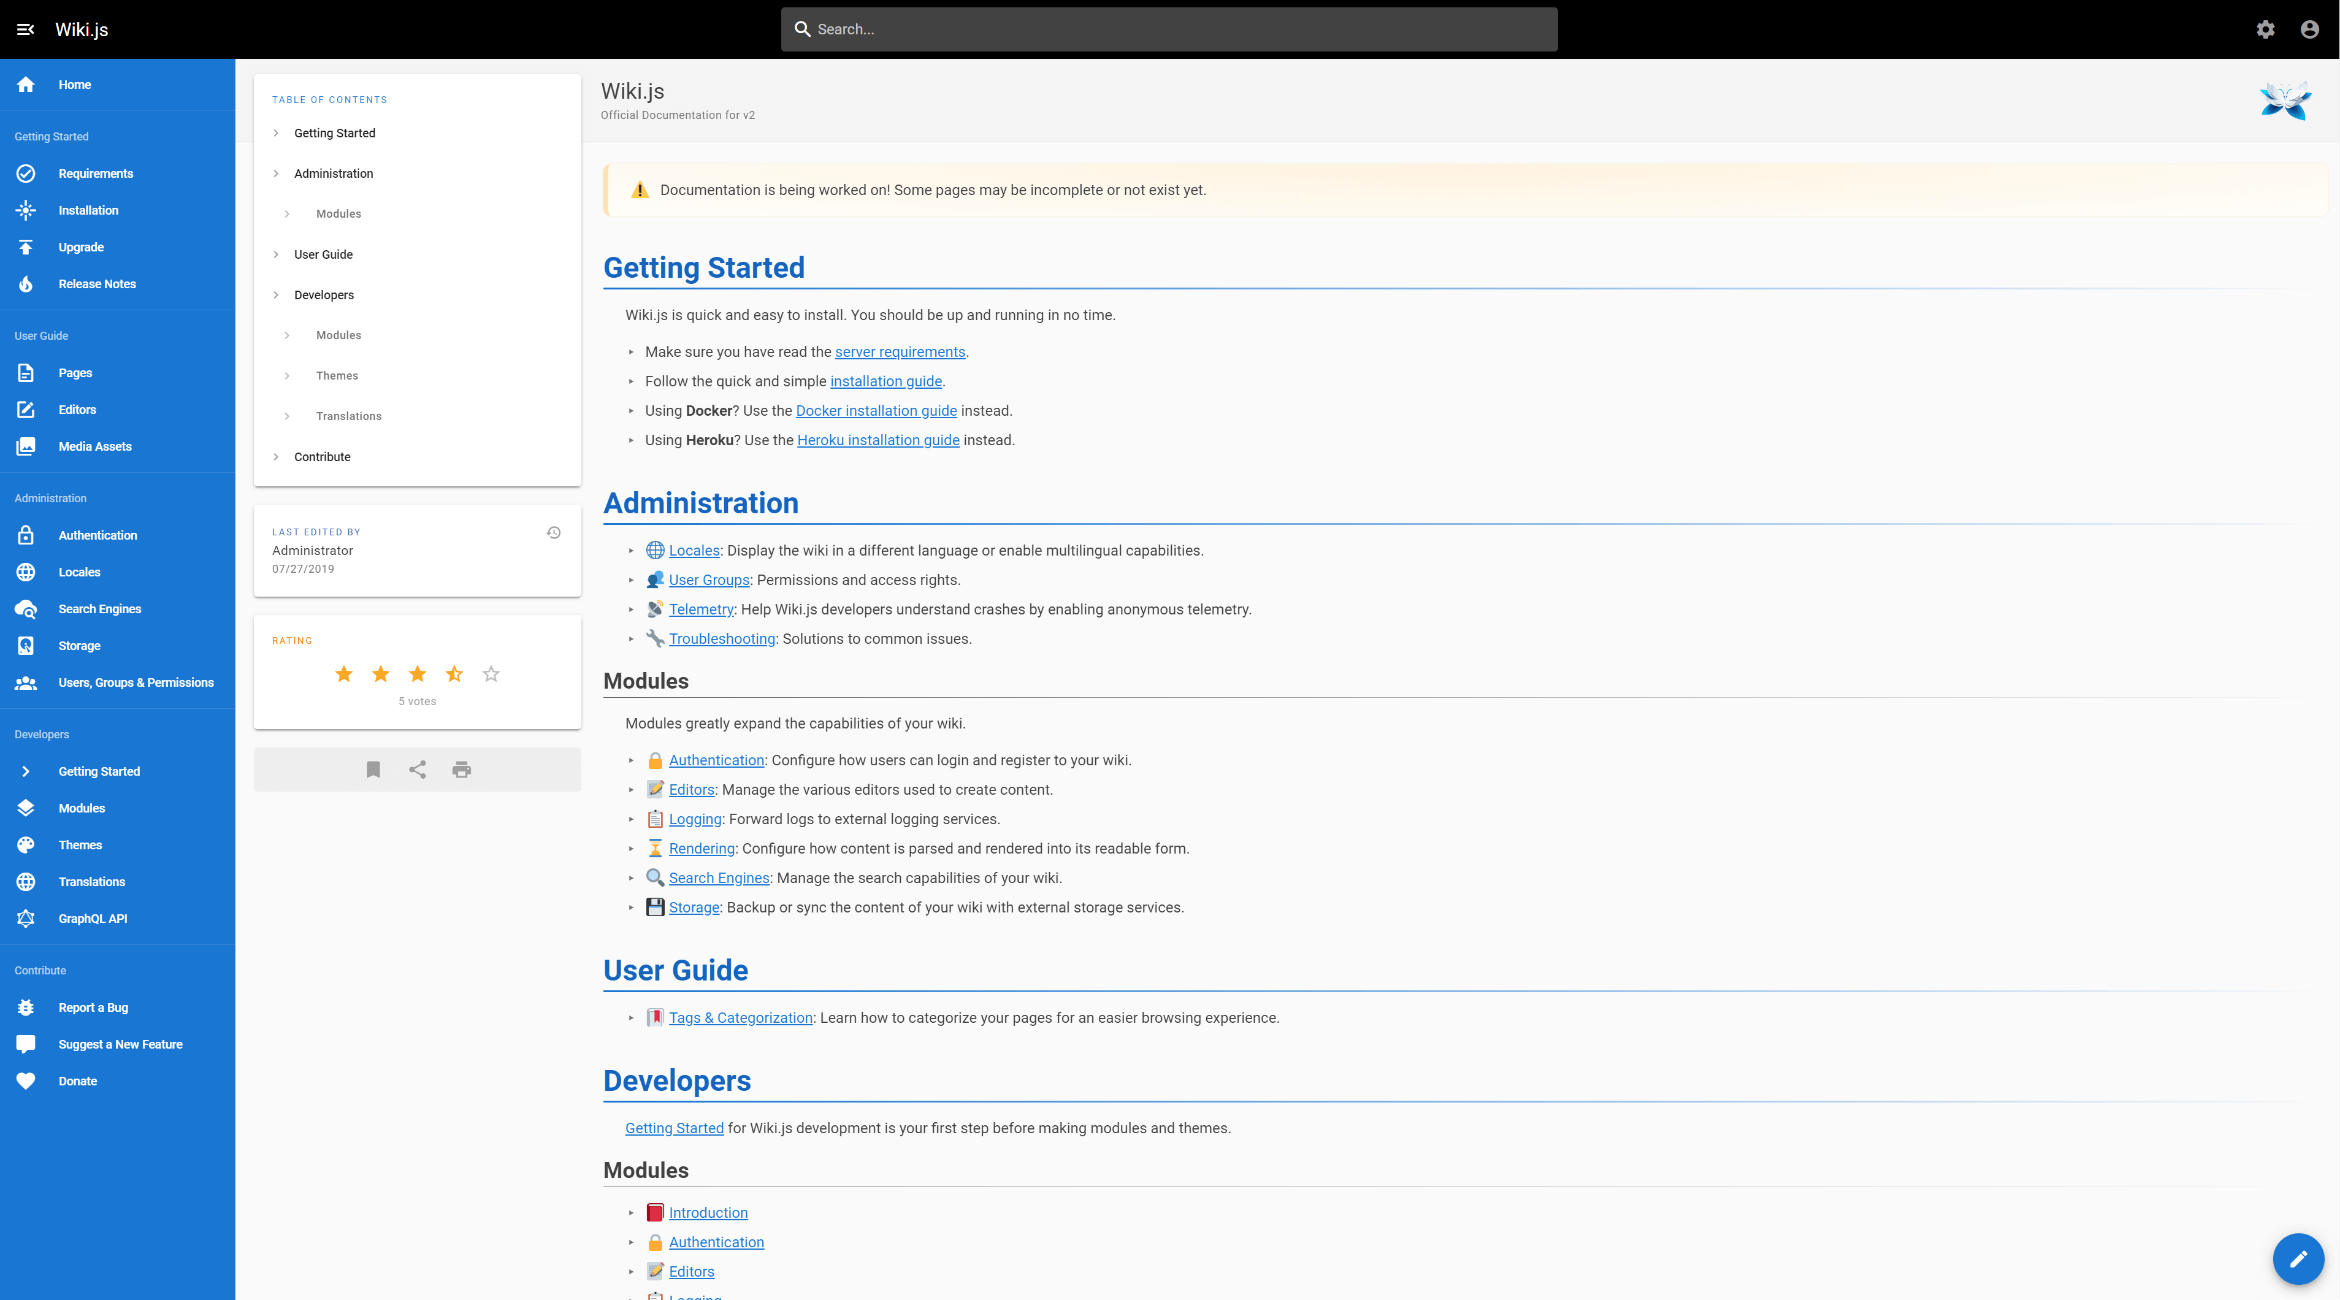Rate the page five stars

(x=491, y=674)
